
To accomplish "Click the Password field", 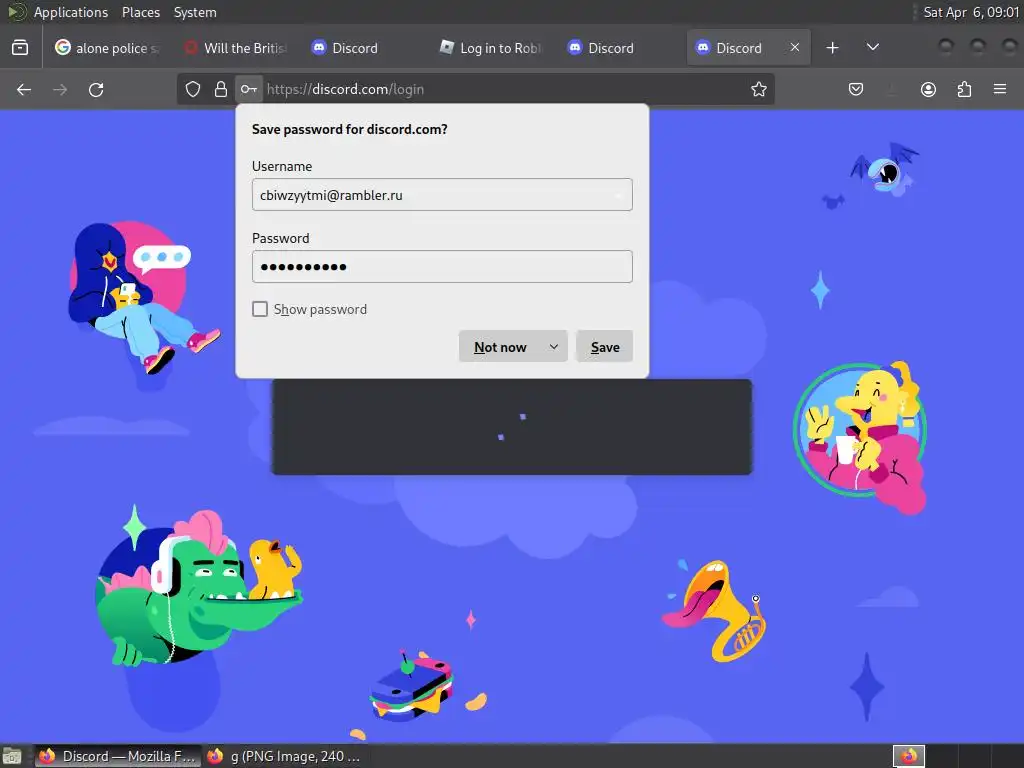I will (x=442, y=266).
